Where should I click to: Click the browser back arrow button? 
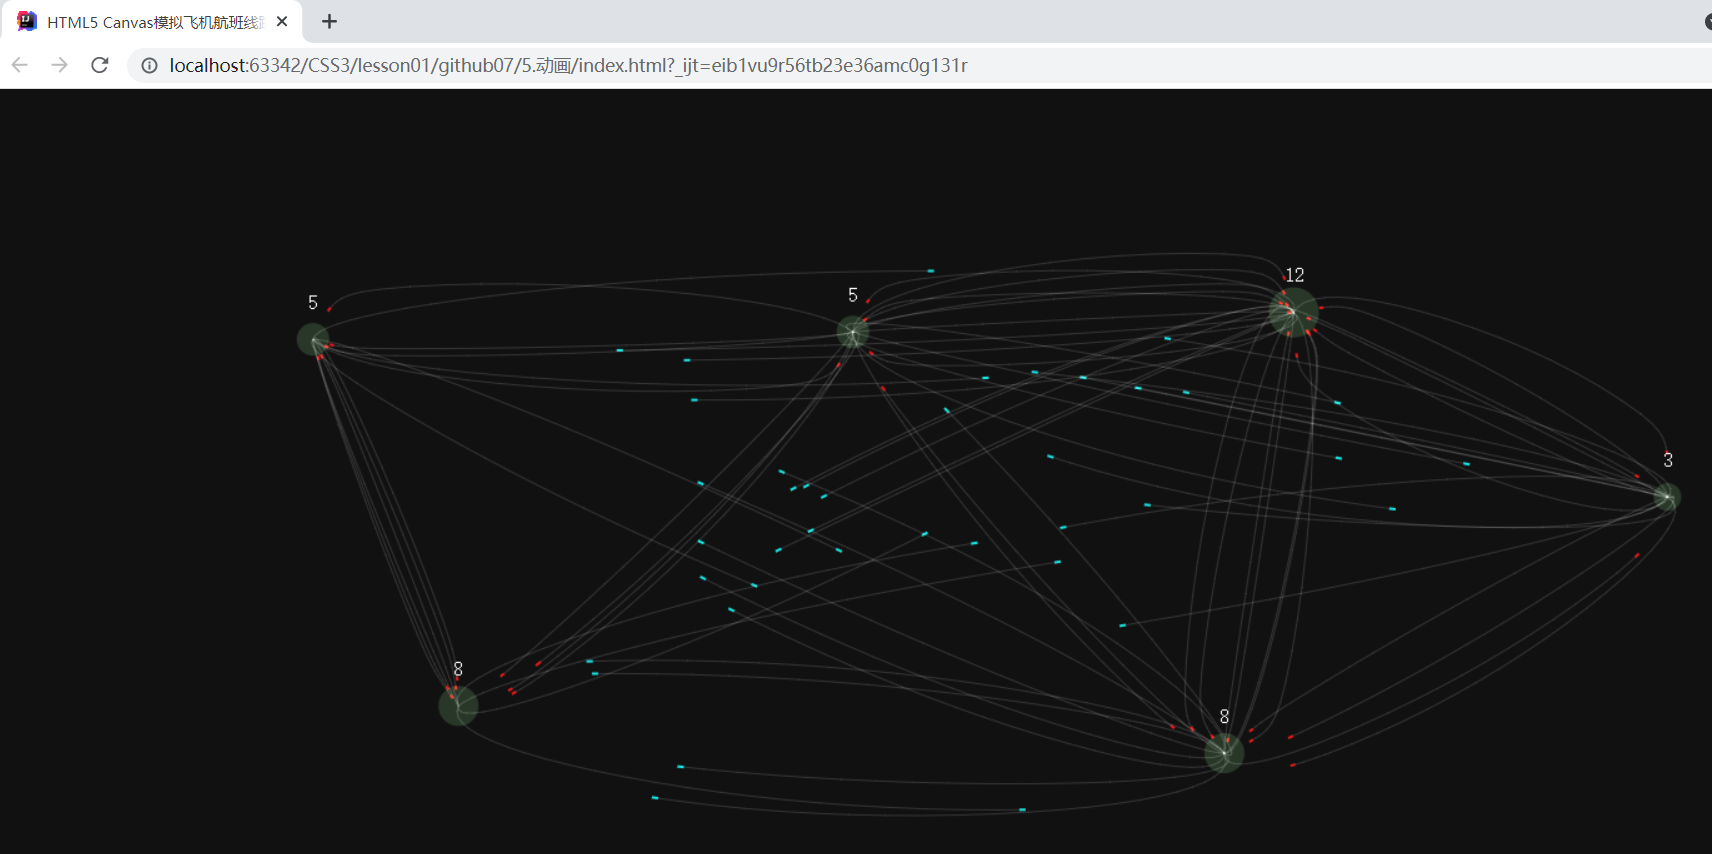(x=20, y=65)
